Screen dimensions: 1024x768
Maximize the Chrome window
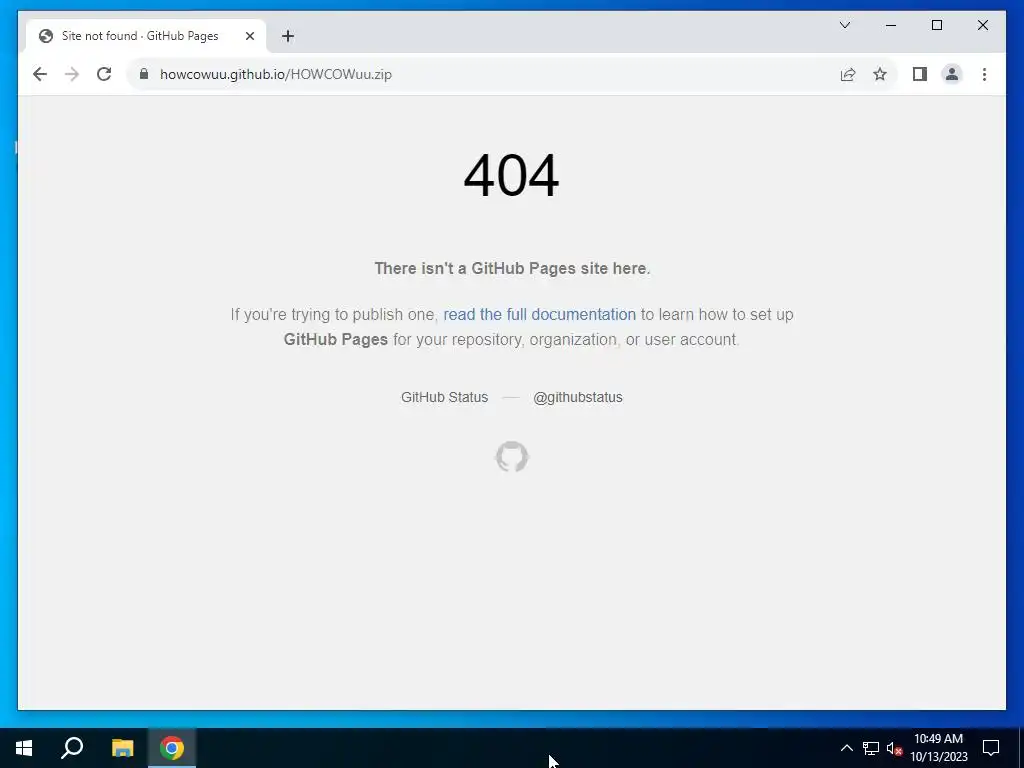click(x=936, y=25)
